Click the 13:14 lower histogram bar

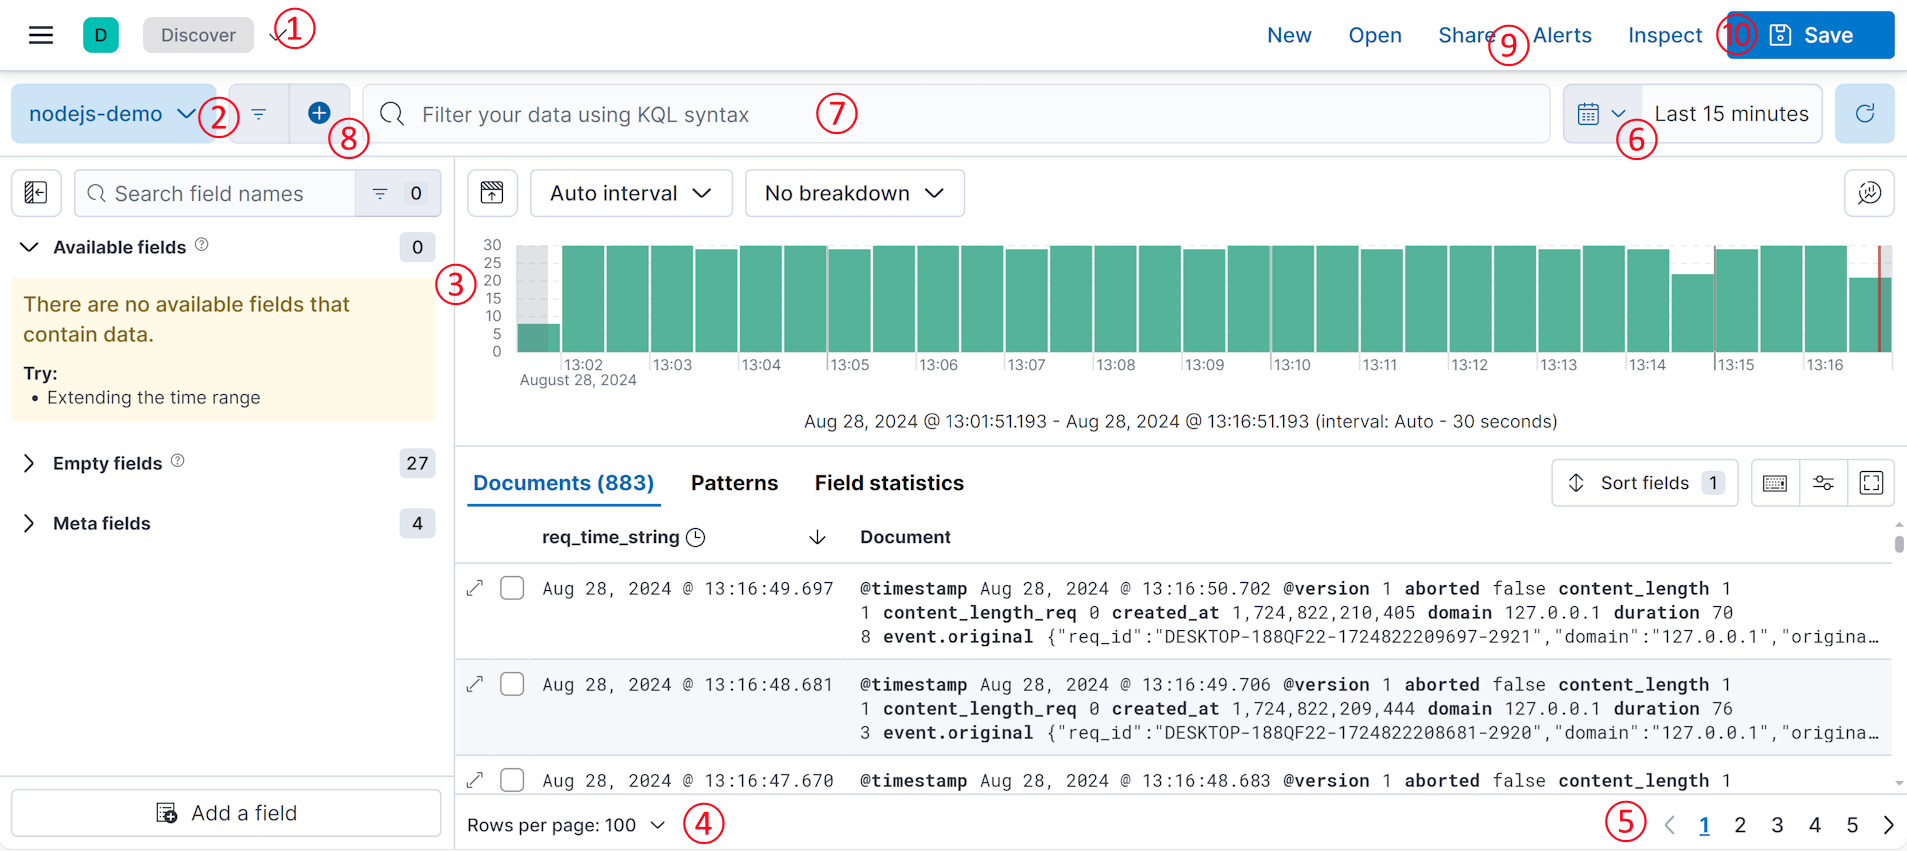pyautogui.click(x=1692, y=313)
